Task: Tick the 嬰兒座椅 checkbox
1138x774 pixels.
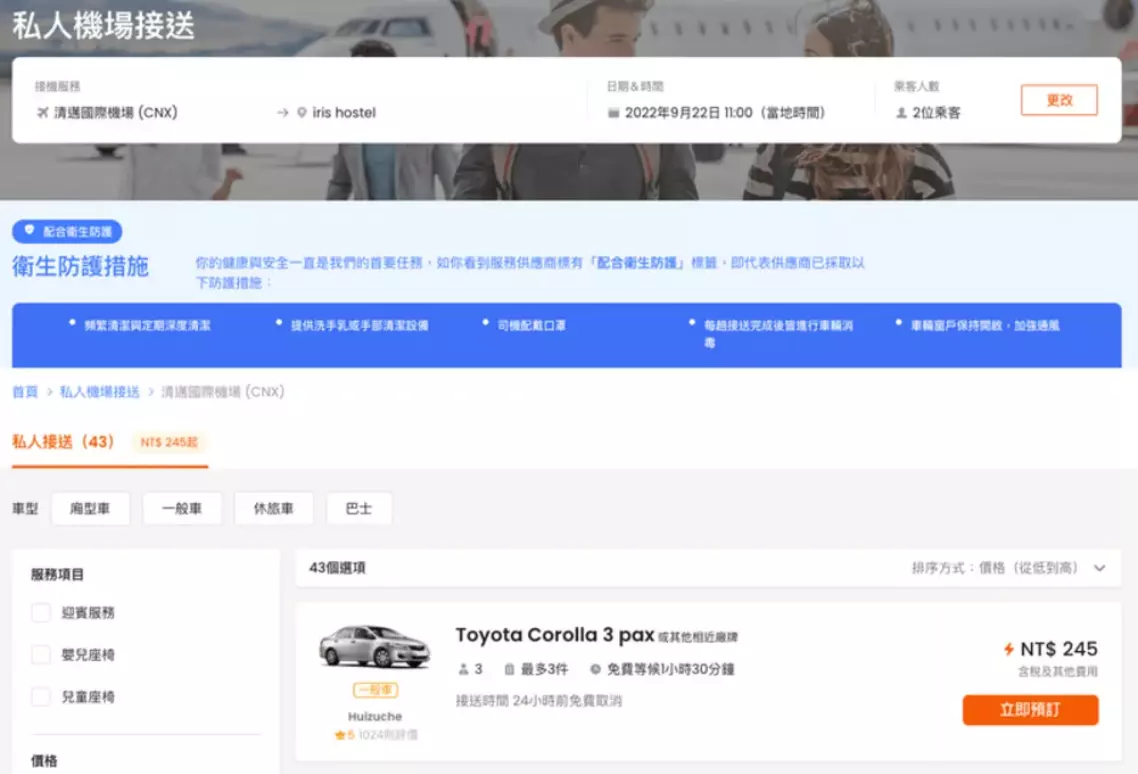Action: point(41,655)
